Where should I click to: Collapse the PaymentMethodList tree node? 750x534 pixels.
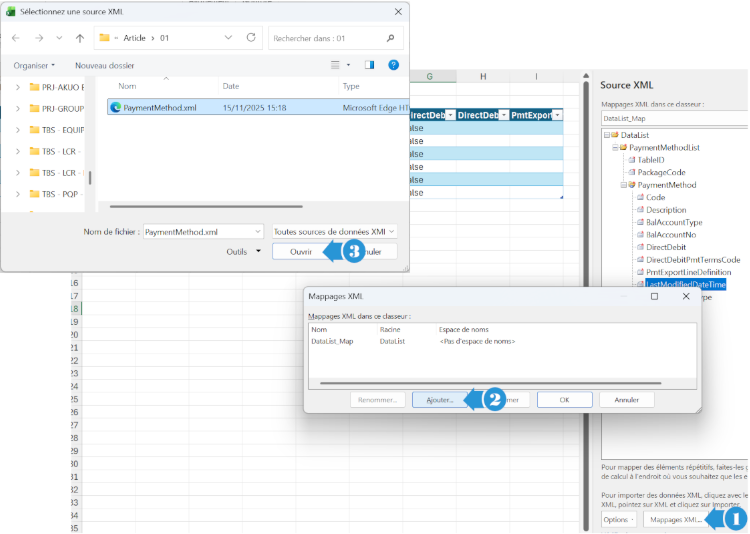pos(614,147)
